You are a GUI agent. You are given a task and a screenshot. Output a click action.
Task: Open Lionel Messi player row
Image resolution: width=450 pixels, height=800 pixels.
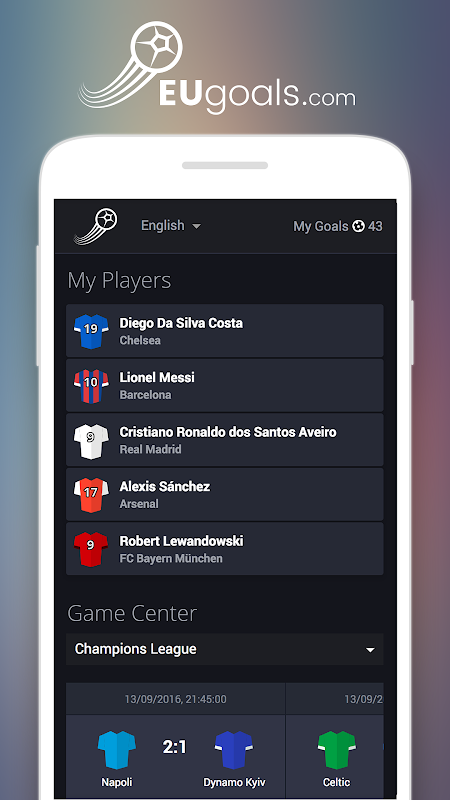point(224,385)
